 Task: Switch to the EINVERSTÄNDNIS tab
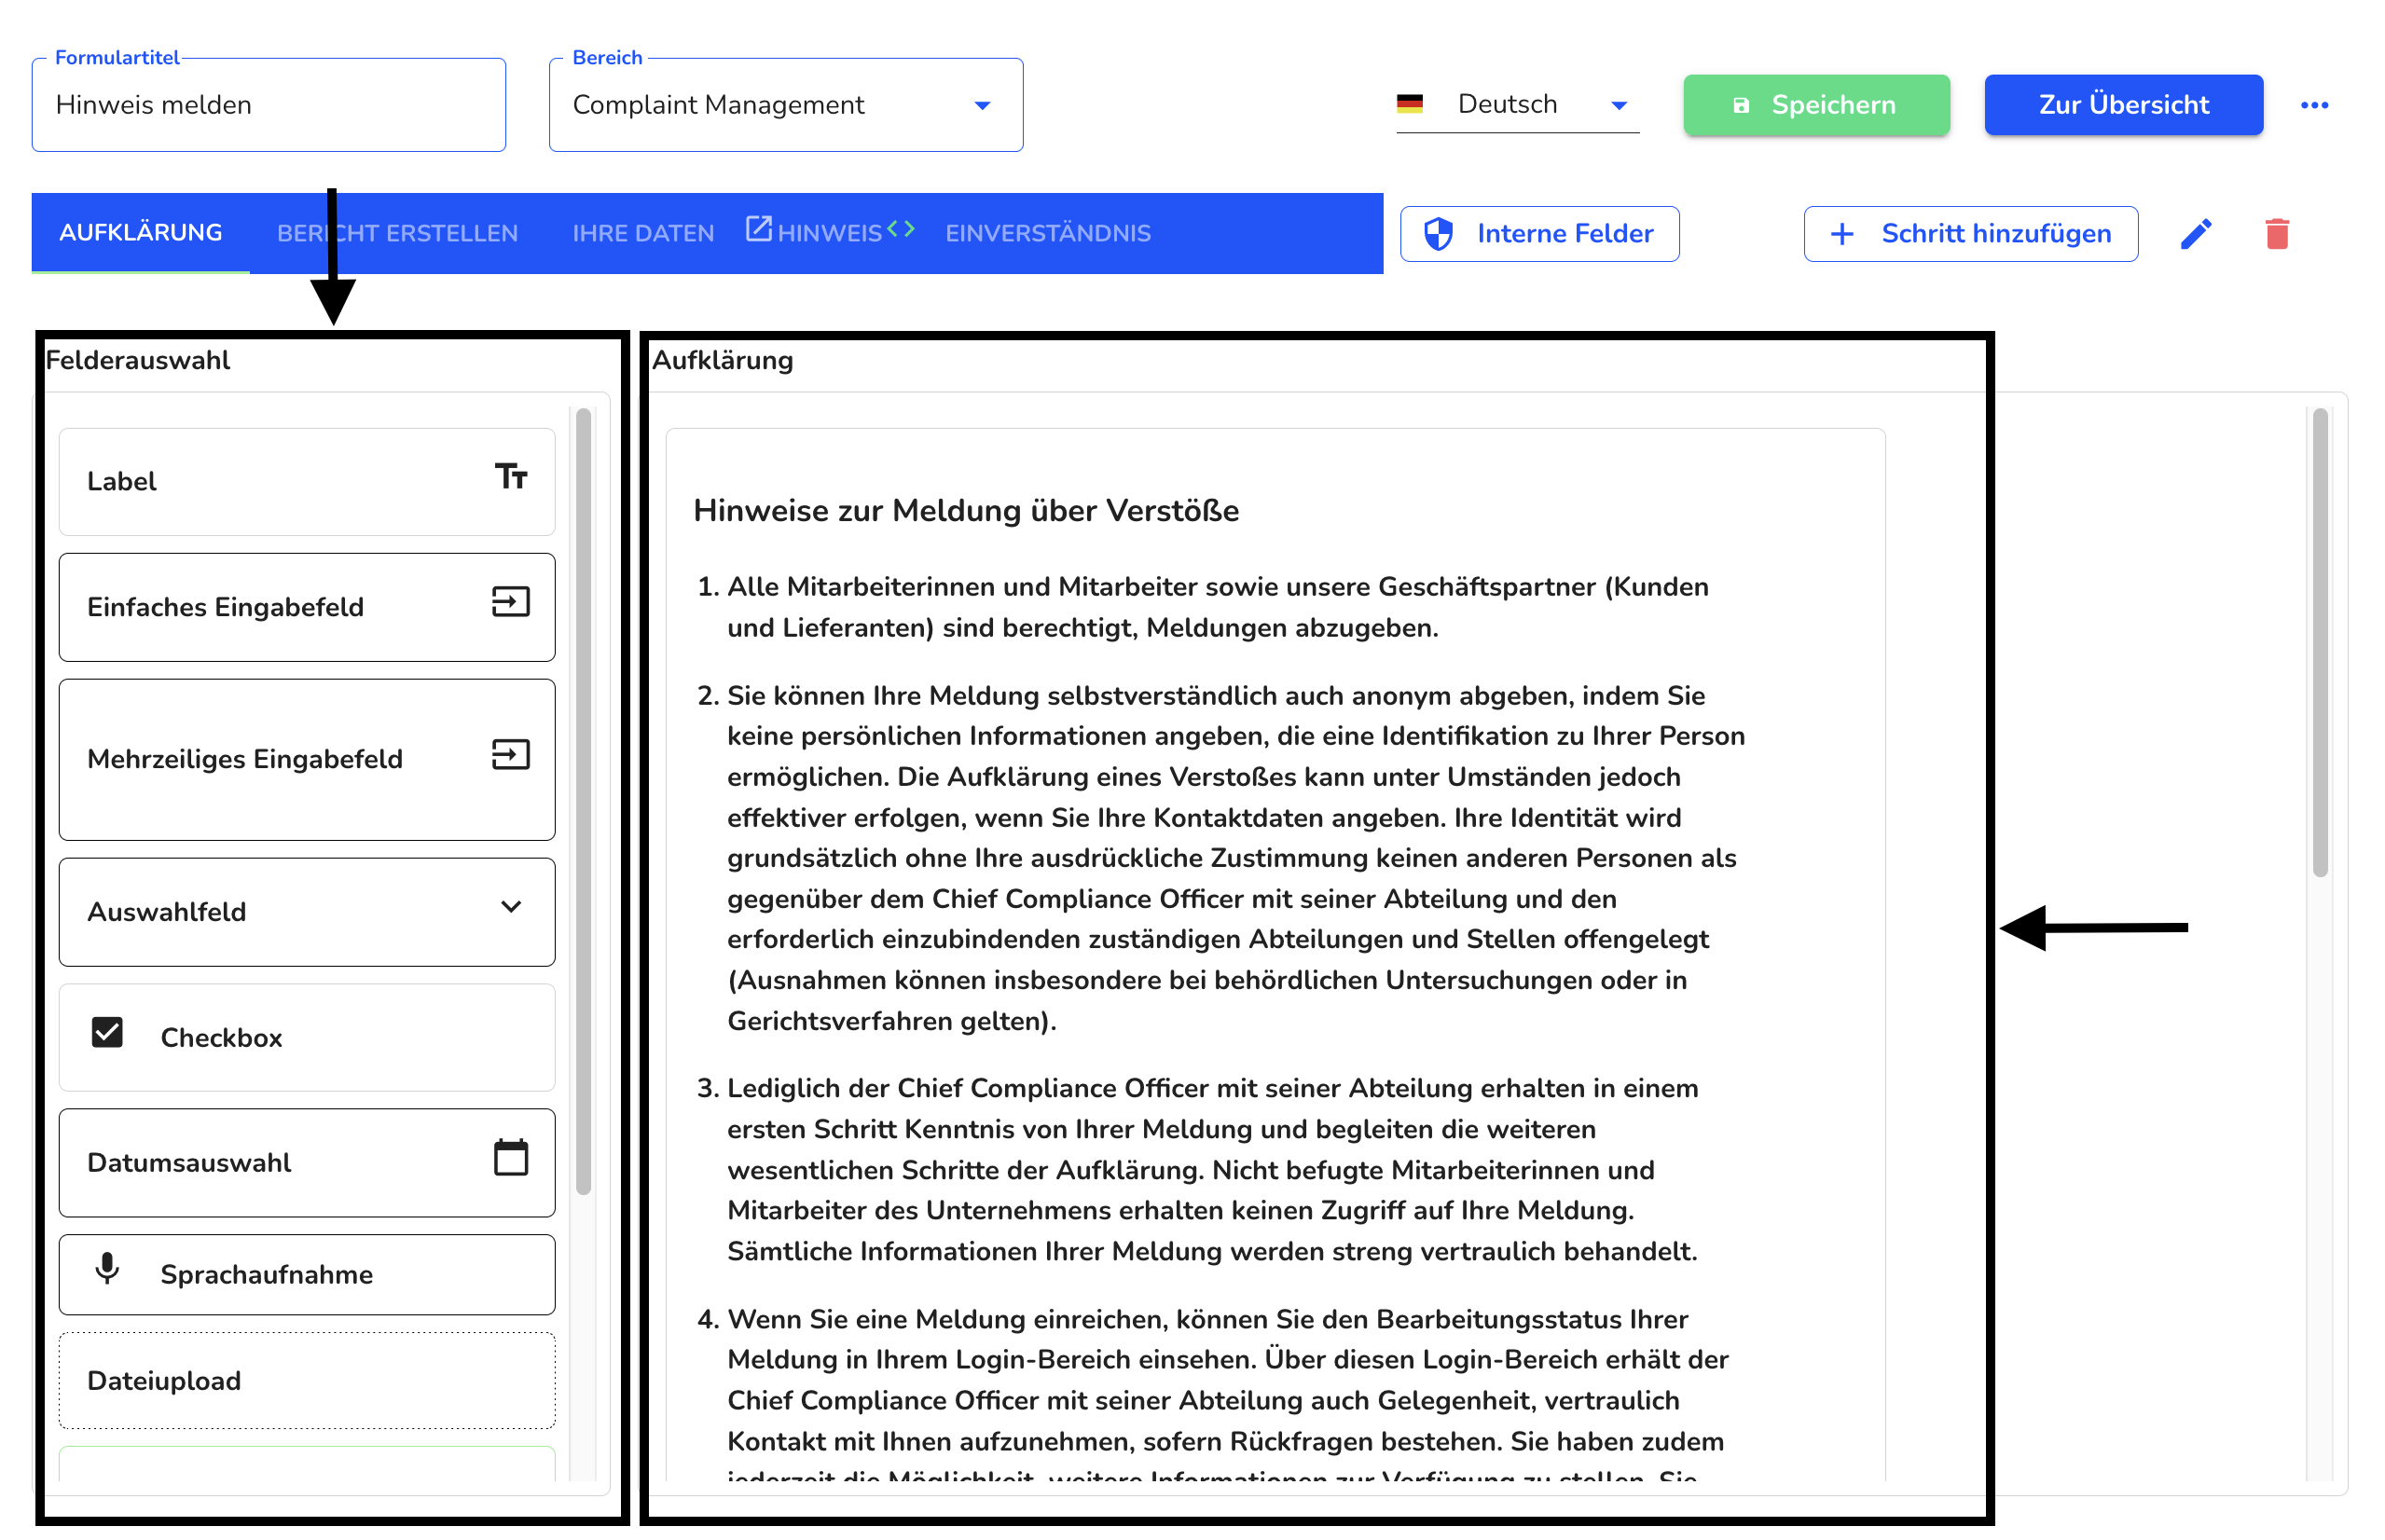click(1048, 234)
